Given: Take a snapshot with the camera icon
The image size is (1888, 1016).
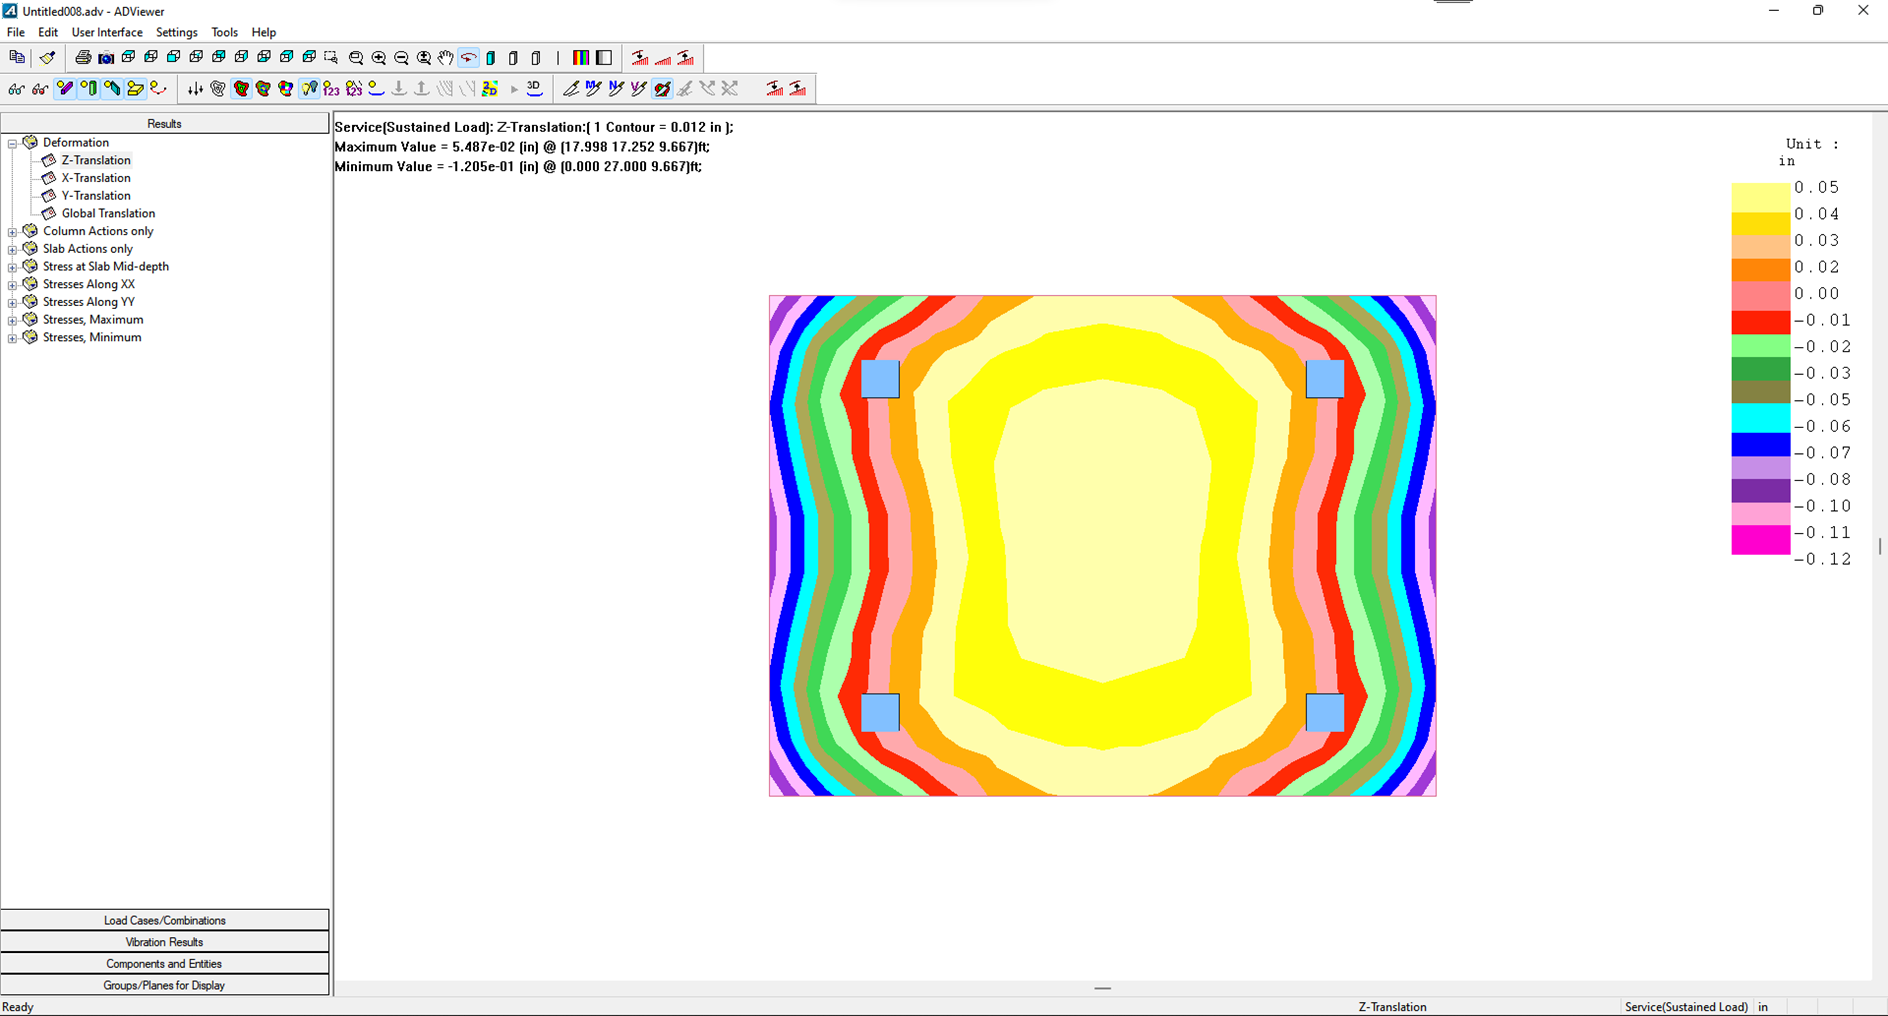Looking at the screenshot, I should tap(106, 58).
